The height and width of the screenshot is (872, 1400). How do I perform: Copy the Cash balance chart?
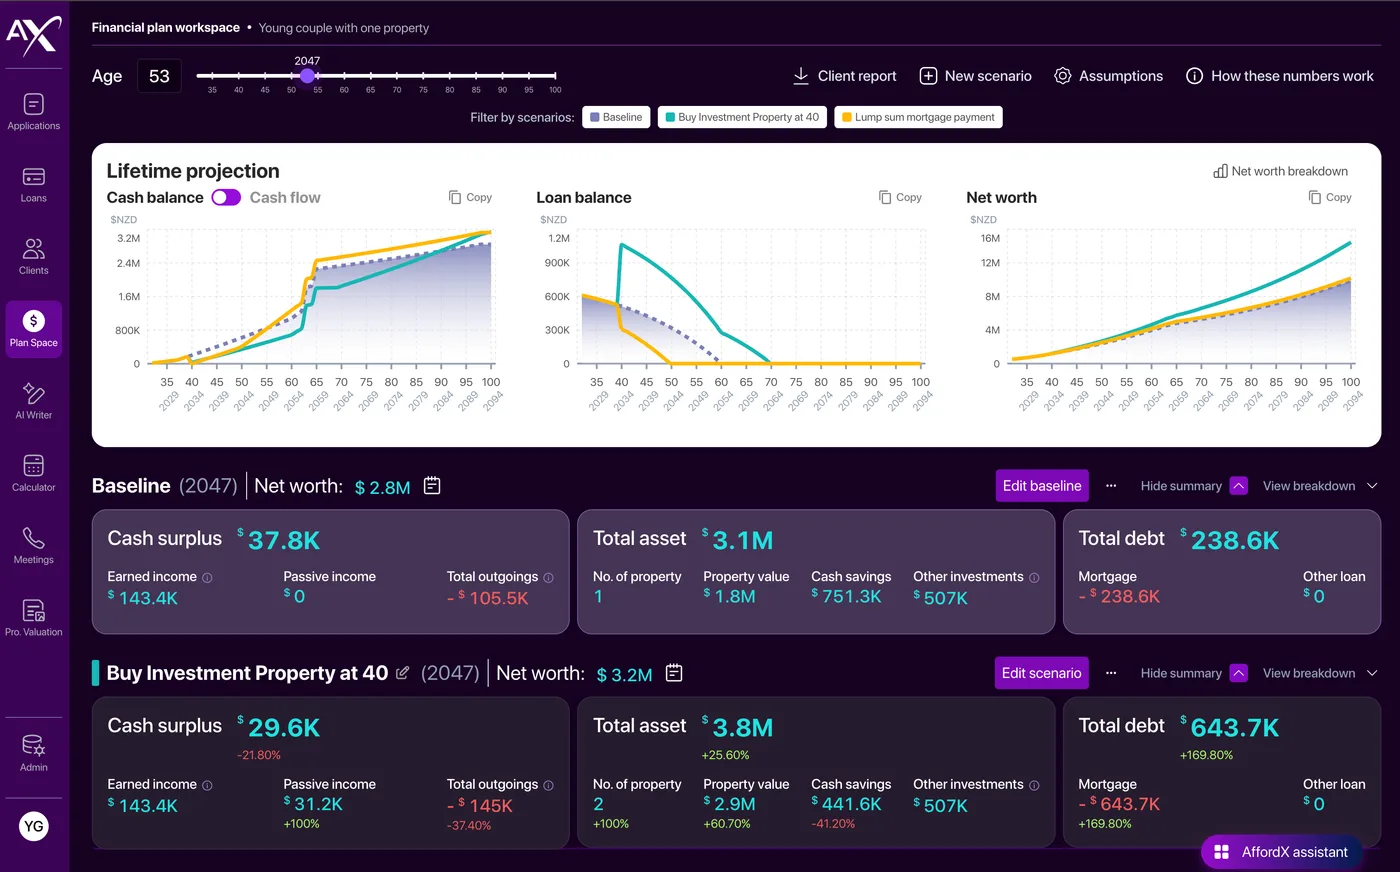[x=470, y=197]
